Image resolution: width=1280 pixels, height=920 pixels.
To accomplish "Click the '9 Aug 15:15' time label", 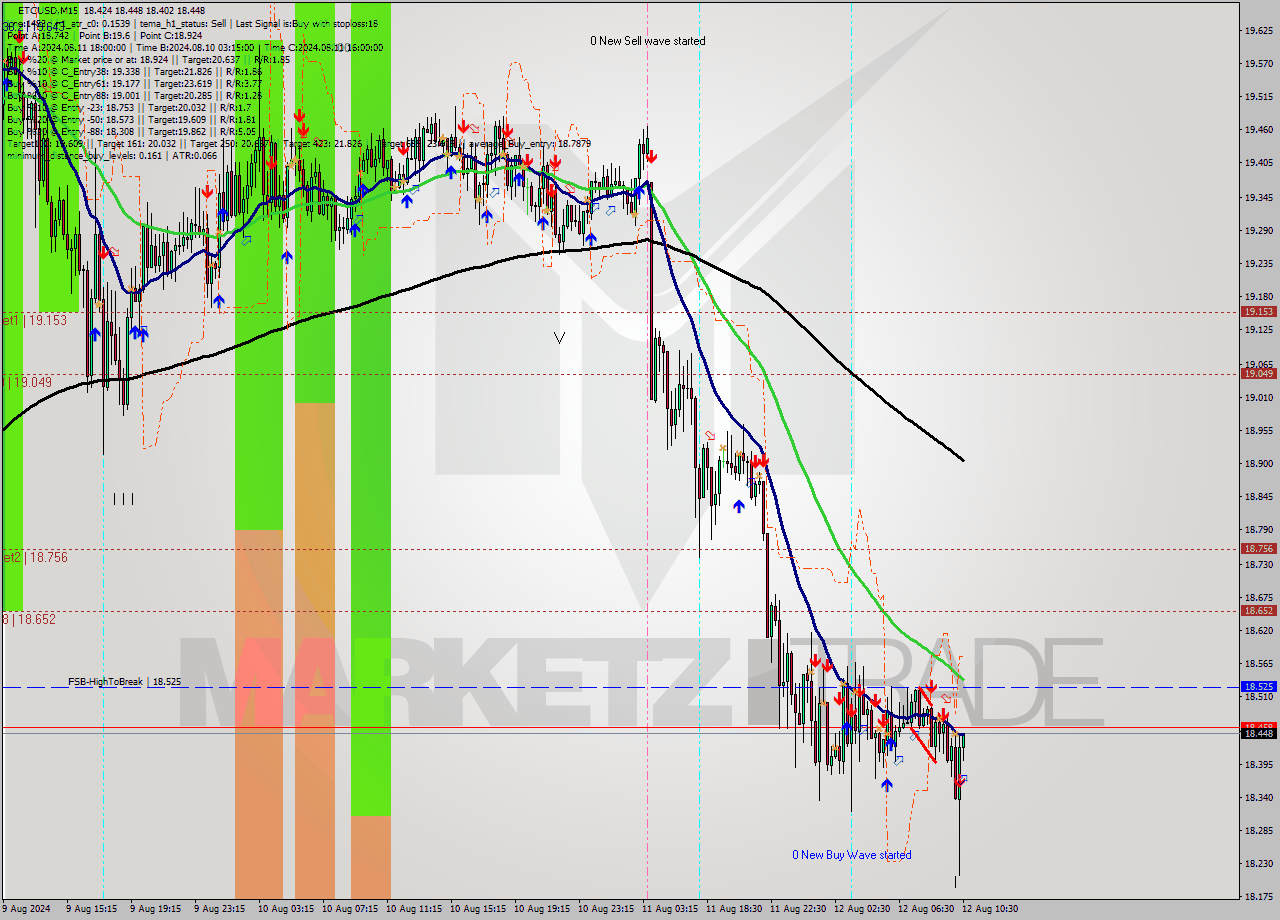I will tap(91, 909).
